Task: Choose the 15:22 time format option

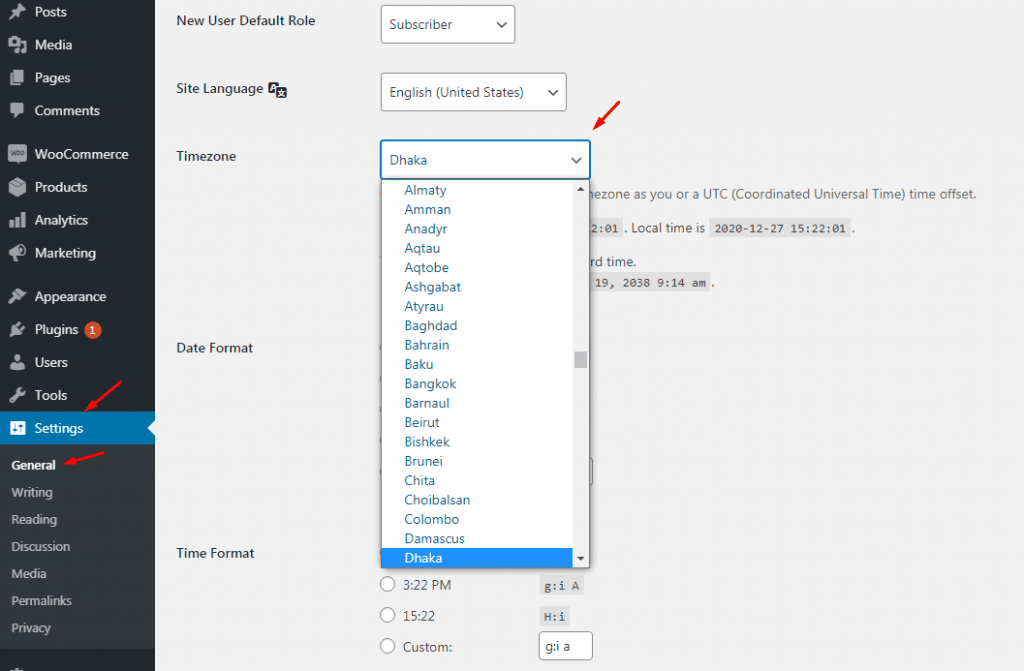Action: click(388, 616)
